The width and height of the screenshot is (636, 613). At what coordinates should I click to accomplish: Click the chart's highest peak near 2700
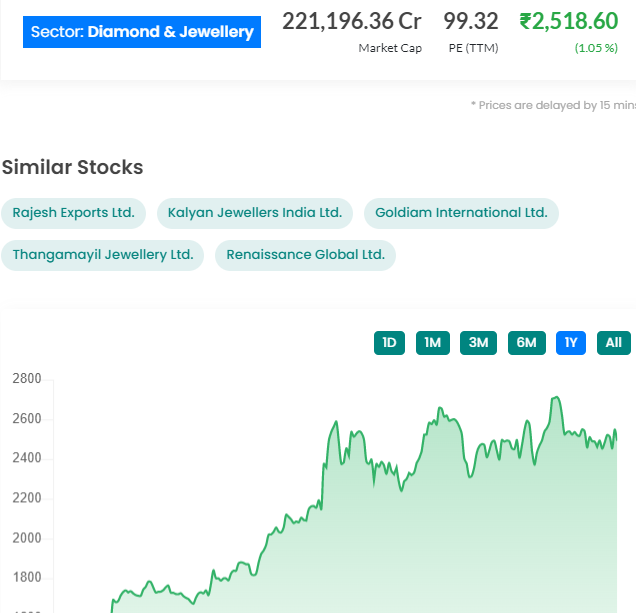(x=556, y=398)
